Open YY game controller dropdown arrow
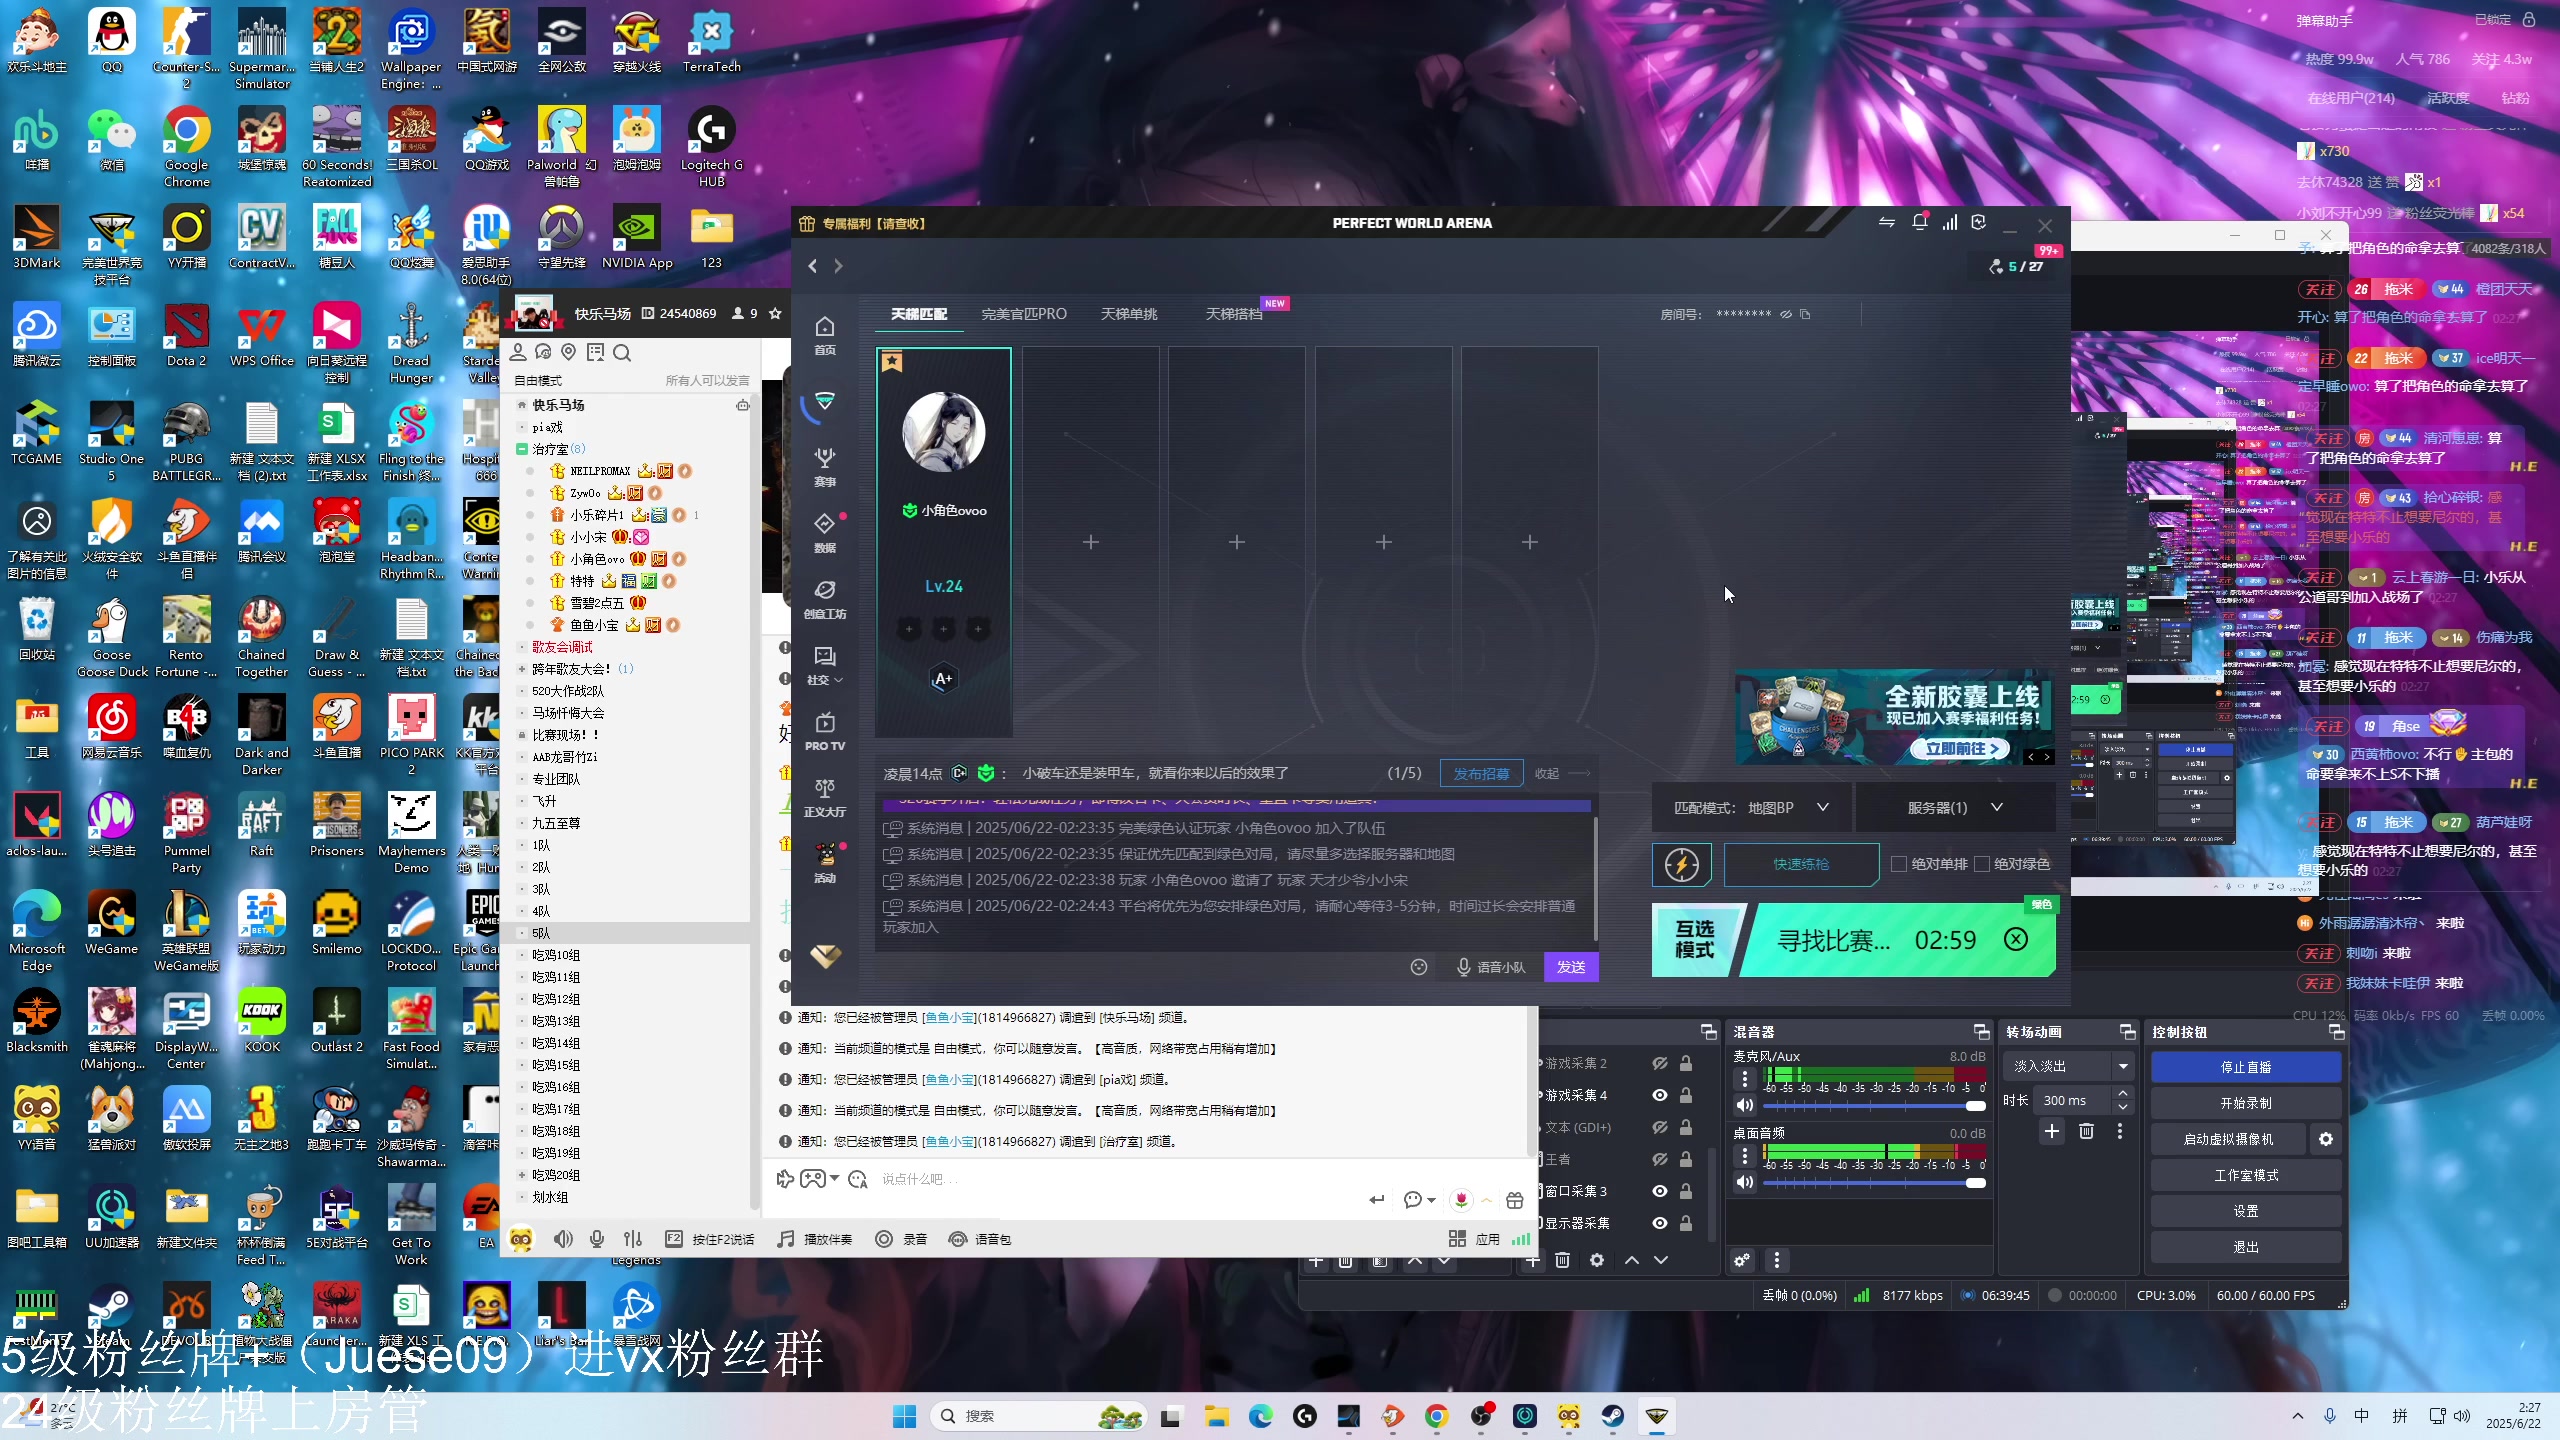The height and width of the screenshot is (1440, 2560). coord(834,1179)
